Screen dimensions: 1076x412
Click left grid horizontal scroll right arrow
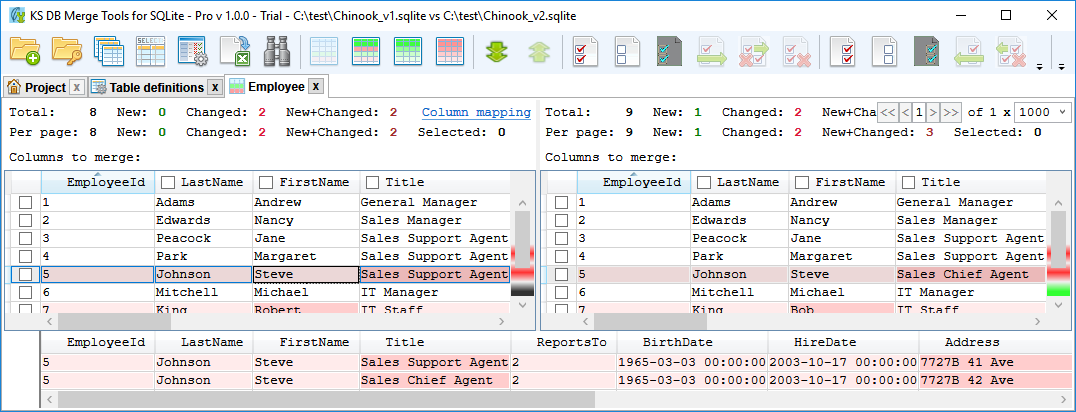pyautogui.click(x=501, y=321)
